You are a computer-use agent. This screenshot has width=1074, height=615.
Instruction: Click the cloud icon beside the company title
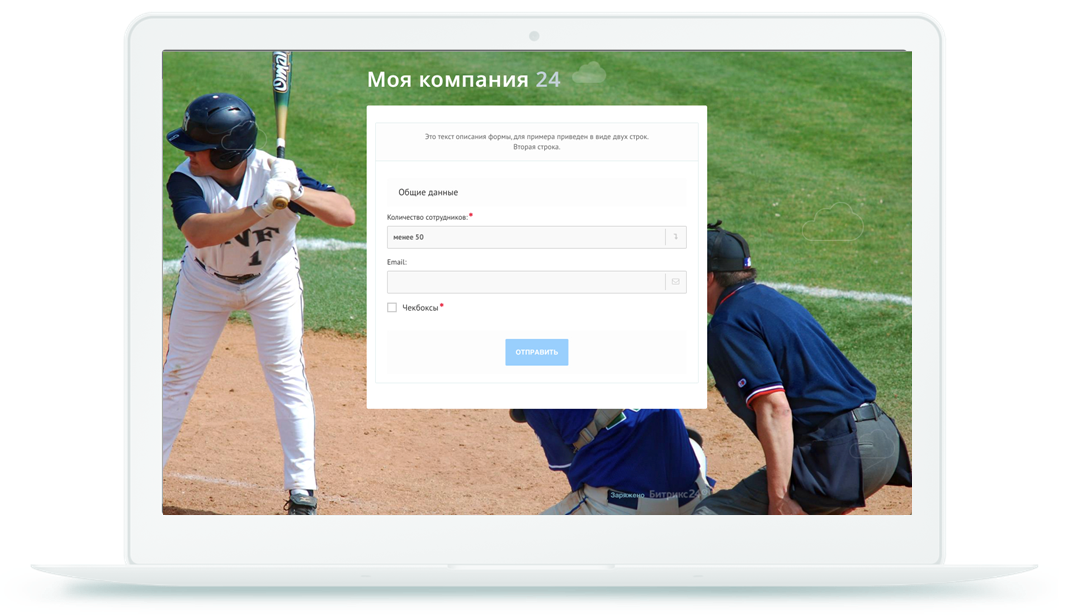click(589, 73)
